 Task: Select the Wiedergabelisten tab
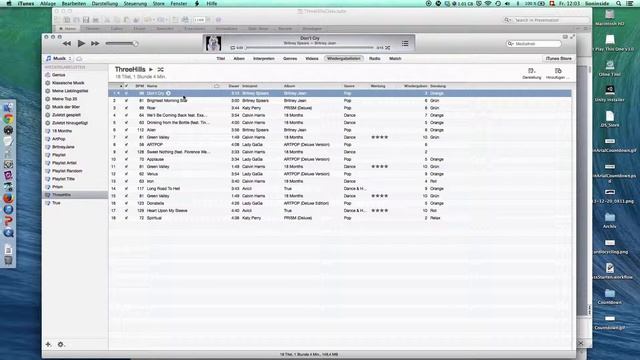[344, 59]
